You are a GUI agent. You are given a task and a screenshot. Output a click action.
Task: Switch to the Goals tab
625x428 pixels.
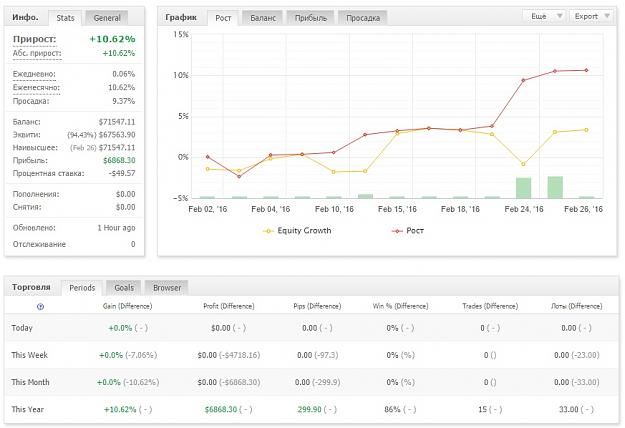[124, 288]
